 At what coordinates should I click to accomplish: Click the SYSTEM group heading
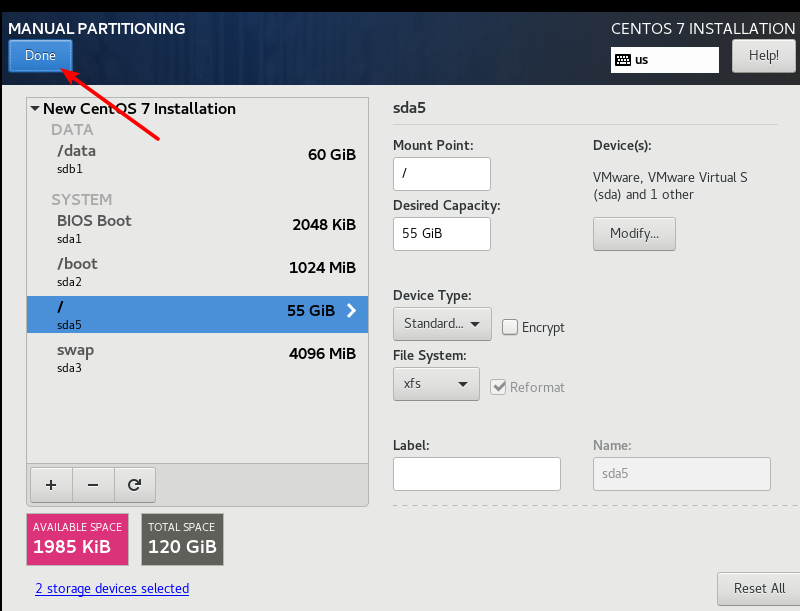coord(82,199)
